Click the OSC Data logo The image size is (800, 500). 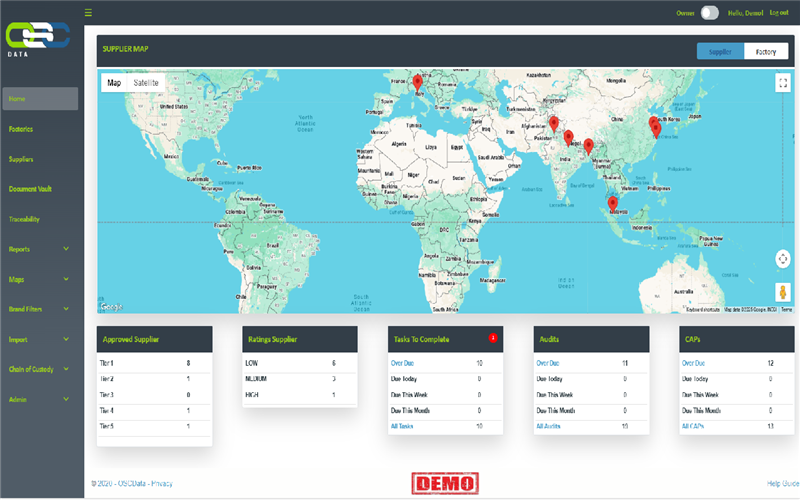[x=38, y=38]
